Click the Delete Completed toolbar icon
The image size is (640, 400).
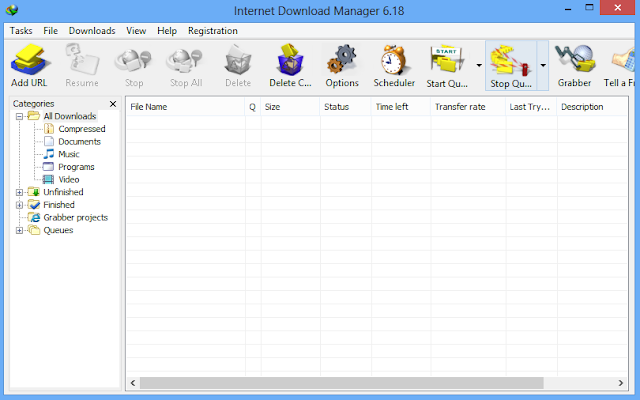[x=290, y=60]
